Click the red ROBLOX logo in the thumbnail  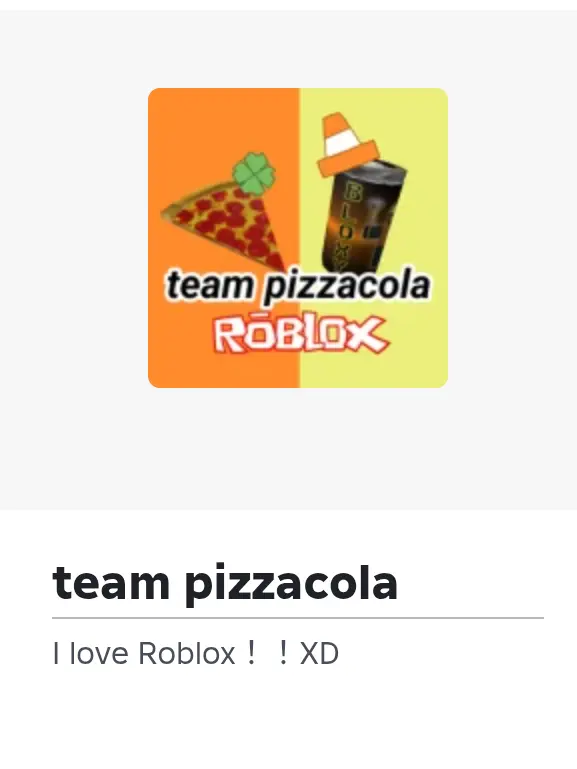click(299, 335)
